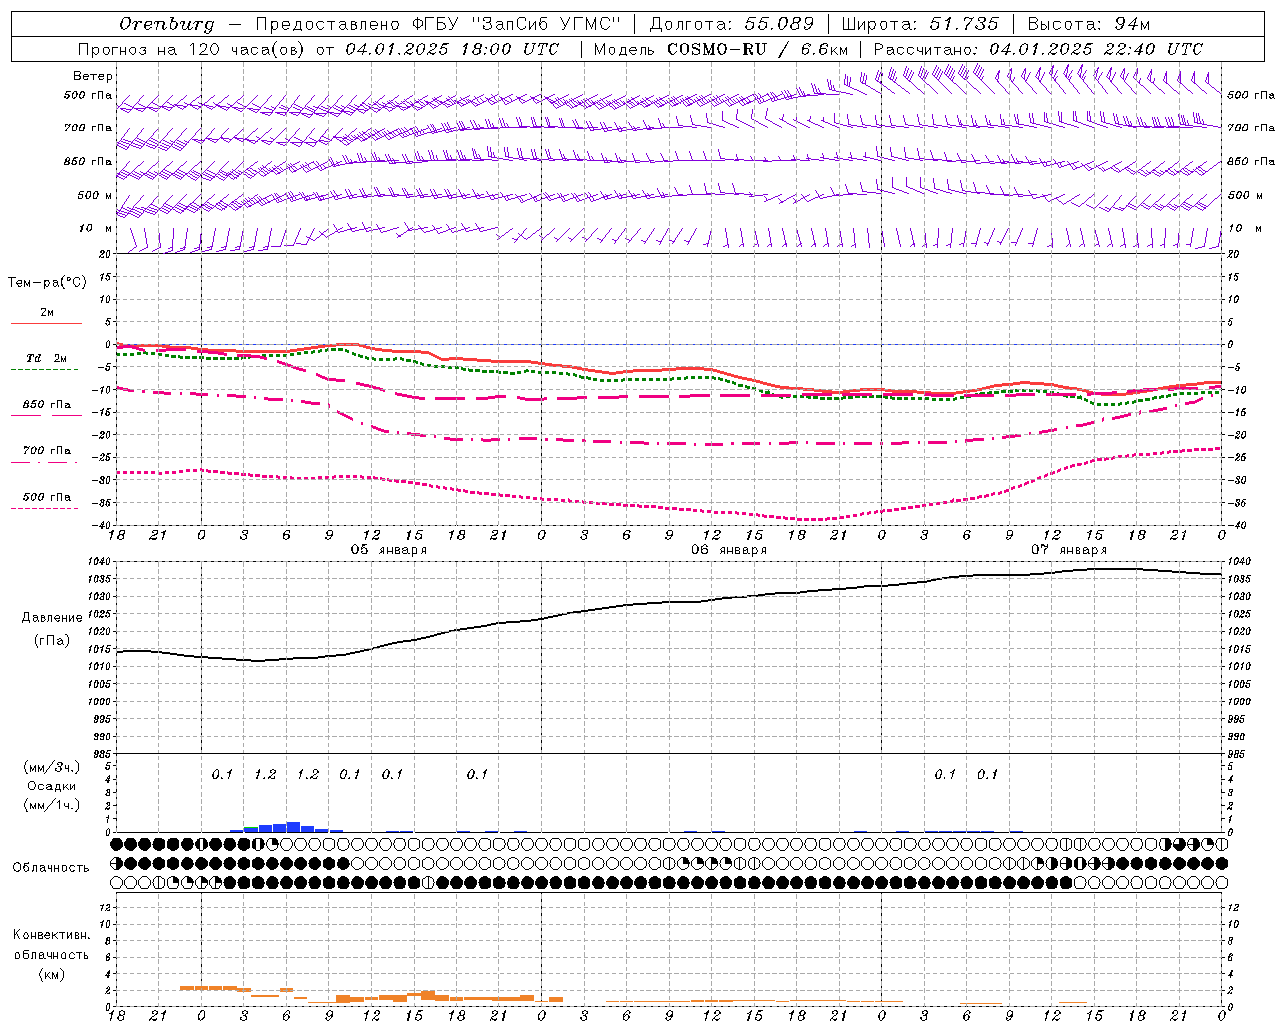Click the Ветер panel label
Image resolution: width=1280 pixels, height=1024 pixels.
click(92, 76)
